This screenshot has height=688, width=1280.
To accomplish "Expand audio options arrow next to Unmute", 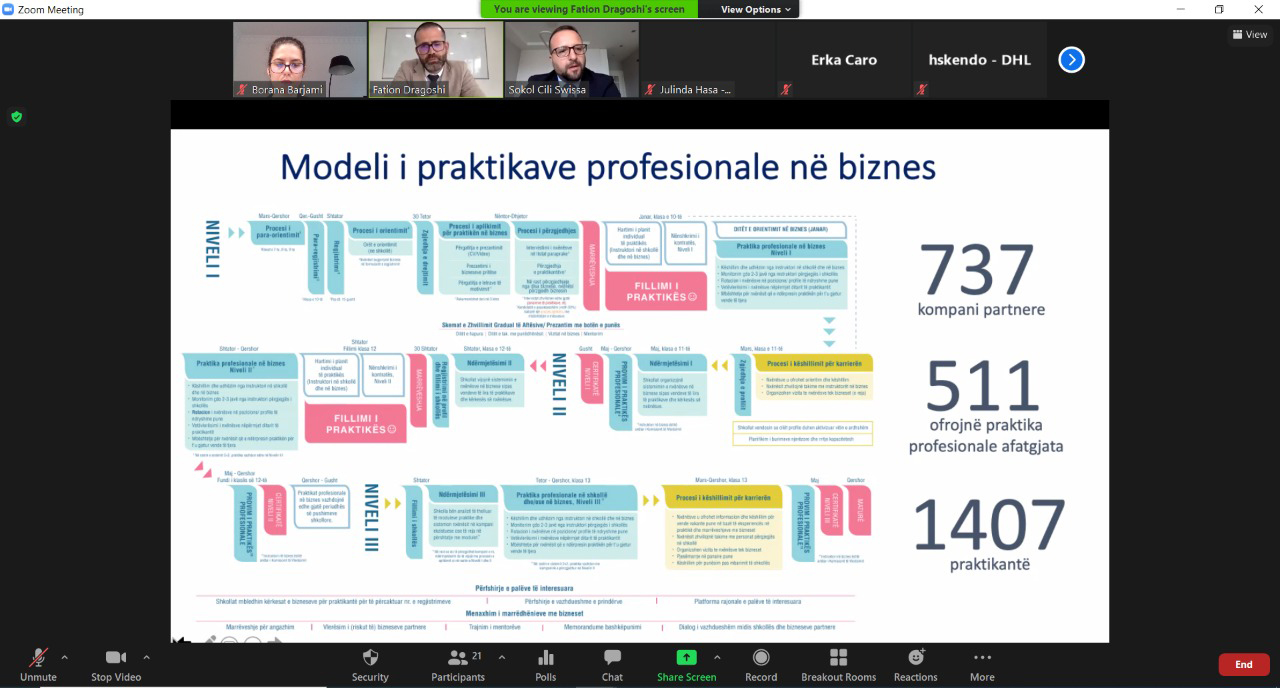I will click(65, 657).
